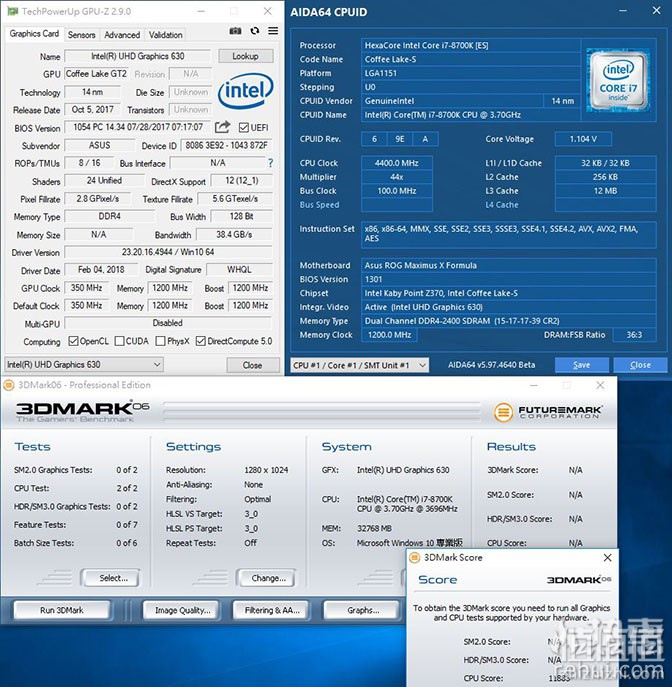
Task: Open the Intel UHD Graphics 630 GPU dropdown
Action: pos(84,365)
